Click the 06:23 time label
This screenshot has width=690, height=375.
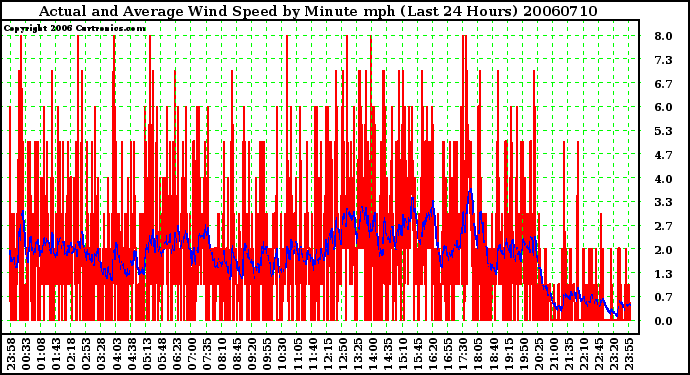(x=176, y=354)
